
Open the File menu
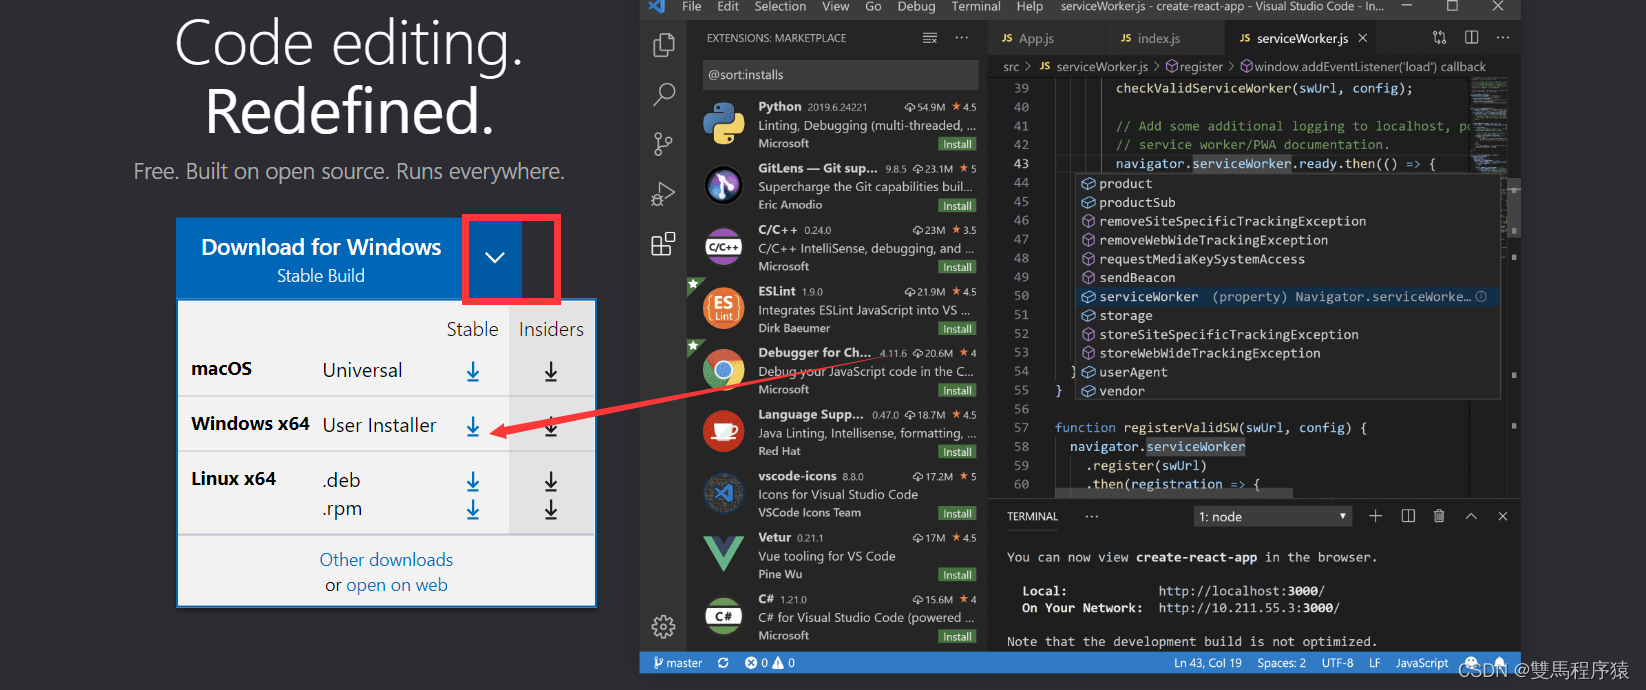tap(692, 6)
